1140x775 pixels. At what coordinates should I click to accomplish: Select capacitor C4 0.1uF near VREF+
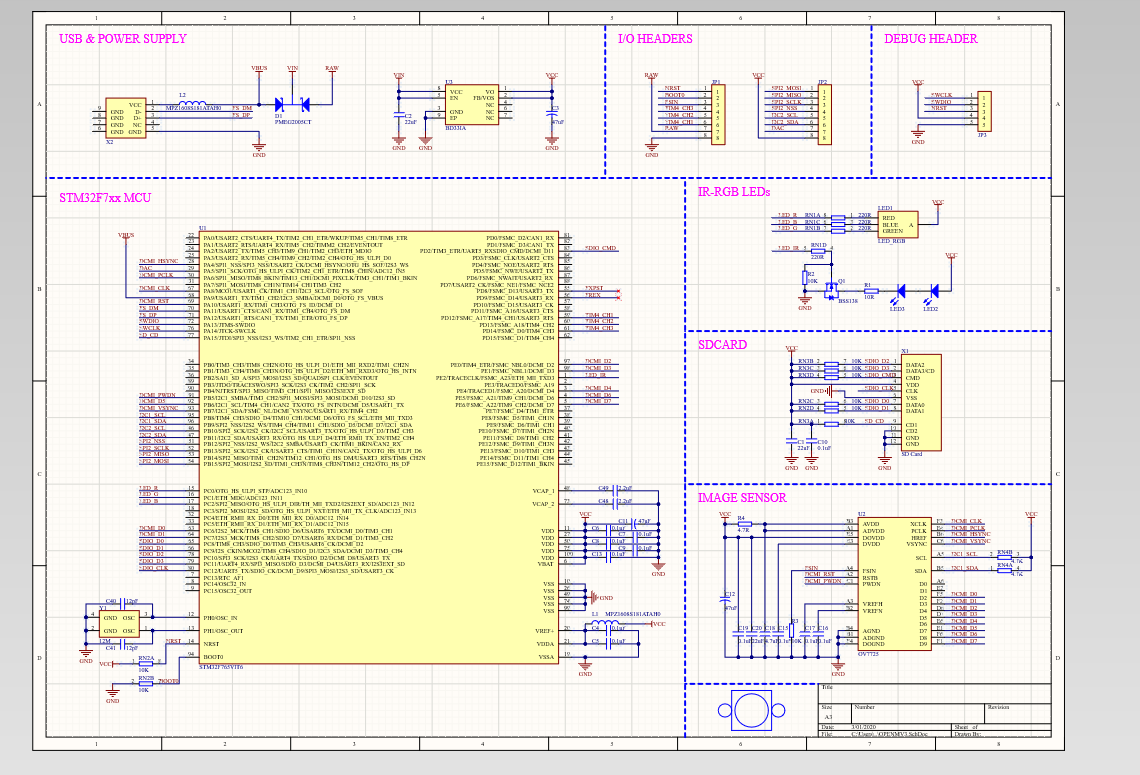tap(608, 630)
